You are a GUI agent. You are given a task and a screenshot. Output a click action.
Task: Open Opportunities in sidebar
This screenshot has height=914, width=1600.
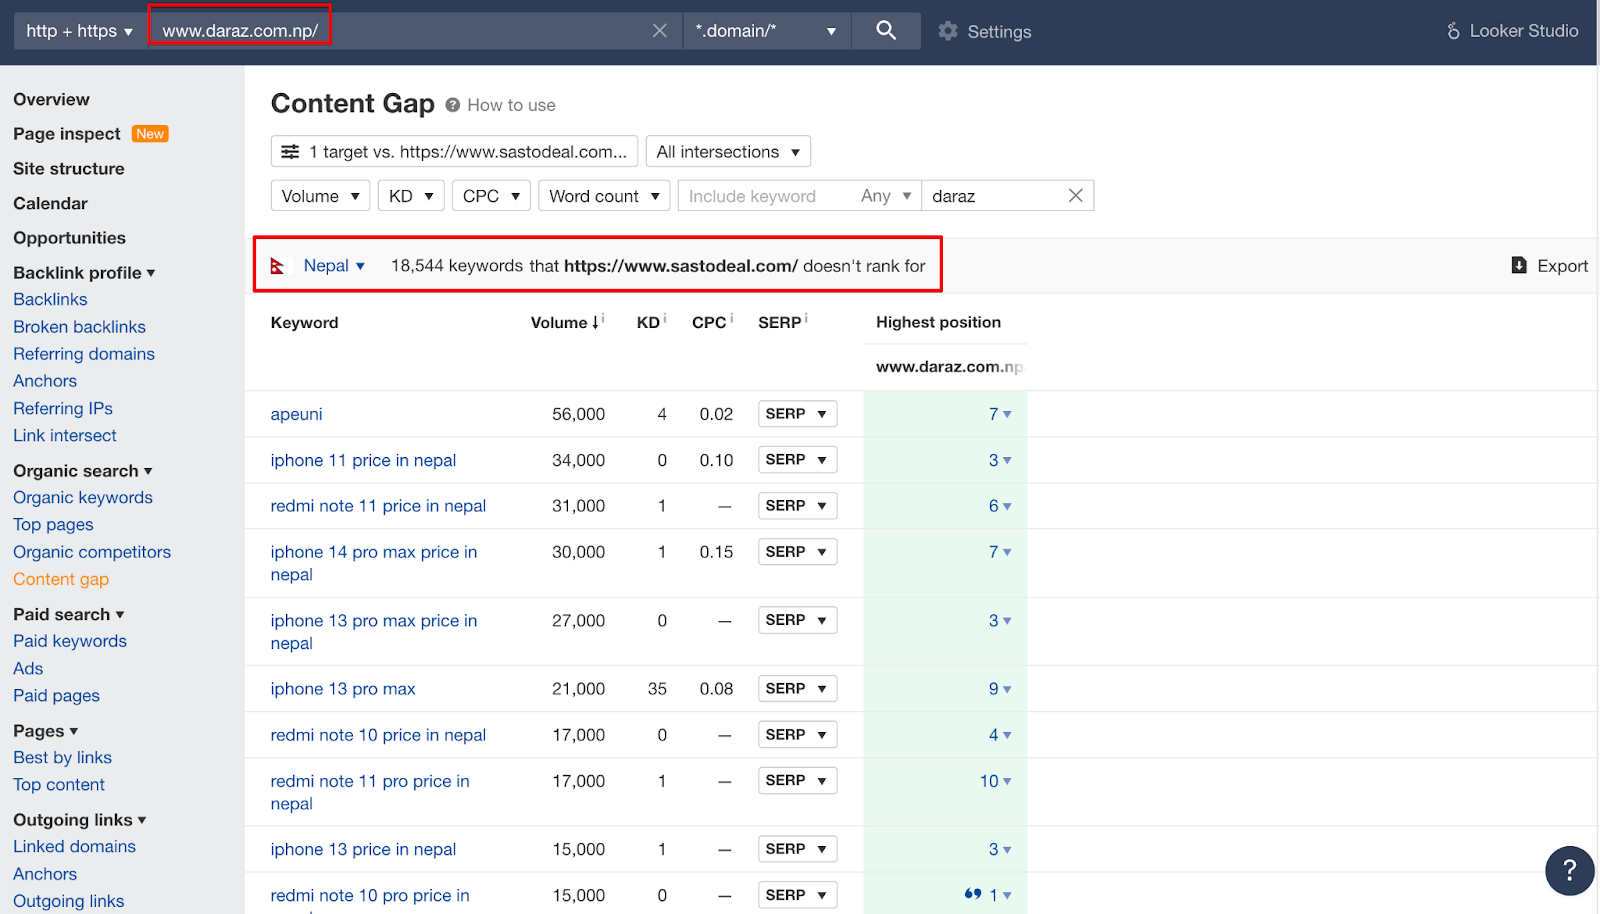click(x=69, y=238)
